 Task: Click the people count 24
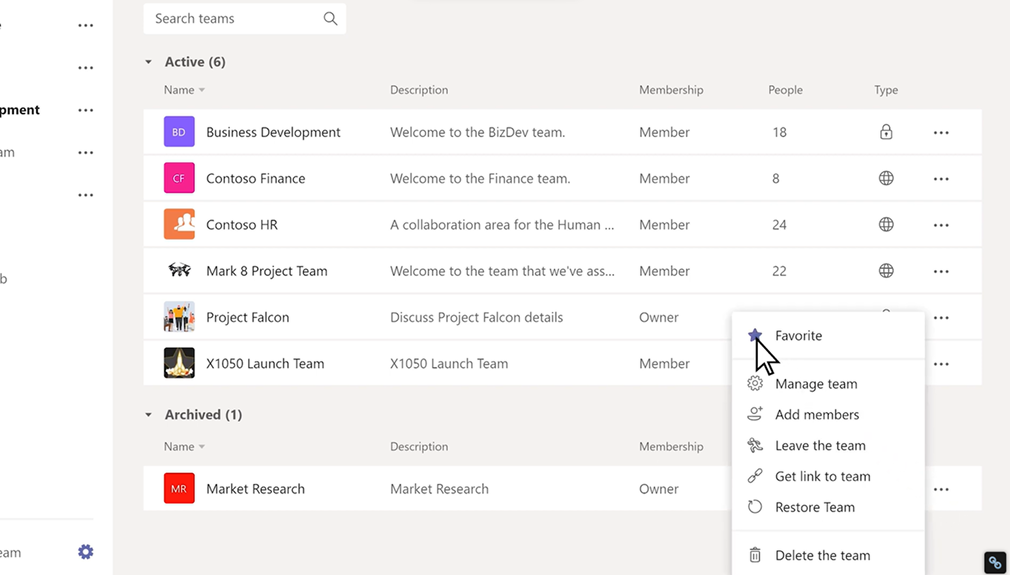point(779,225)
